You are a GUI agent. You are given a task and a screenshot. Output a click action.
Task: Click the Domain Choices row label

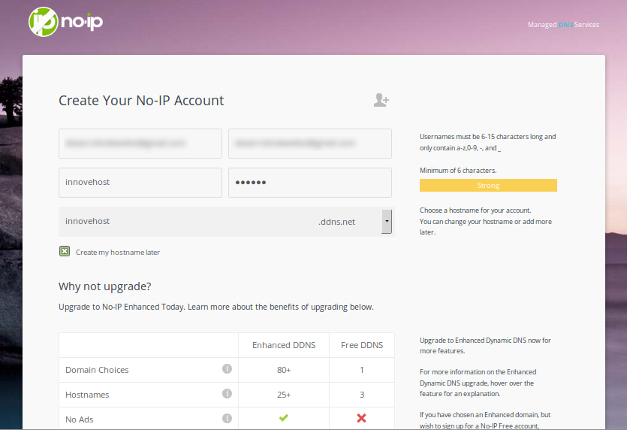click(97, 370)
